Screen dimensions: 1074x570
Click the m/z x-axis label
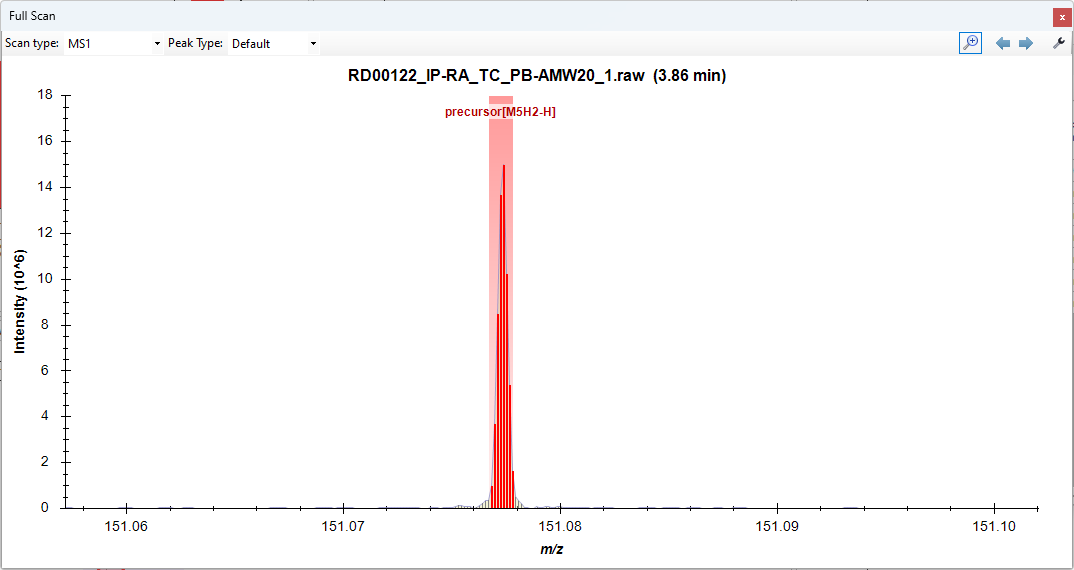pyautogui.click(x=551, y=549)
